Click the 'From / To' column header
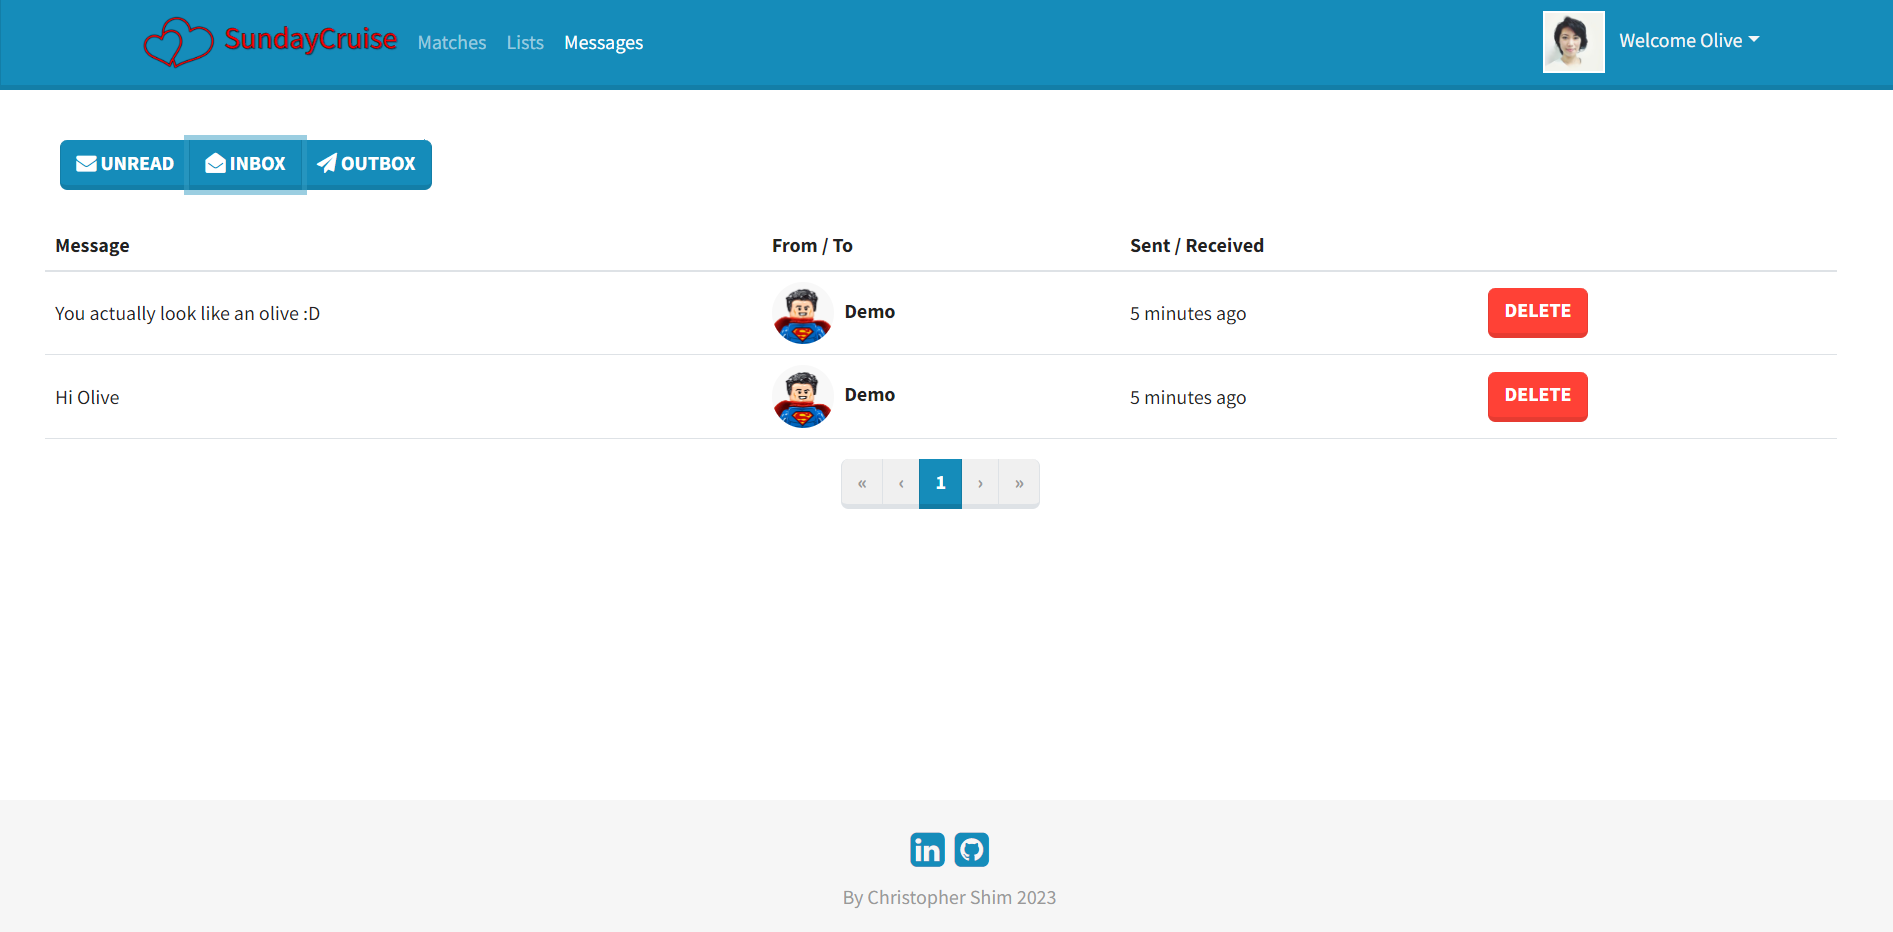 click(812, 246)
